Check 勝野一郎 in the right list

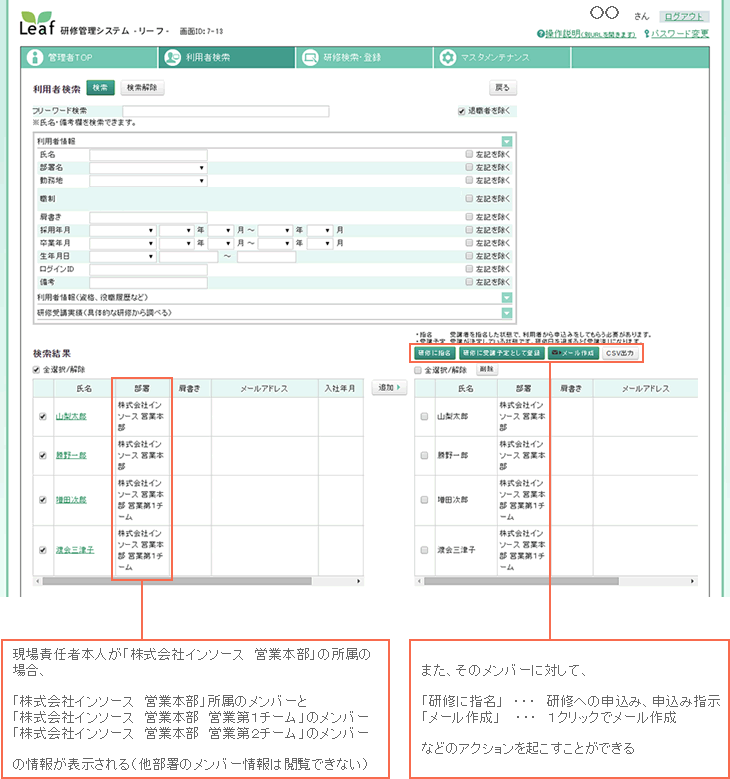tap(424, 455)
